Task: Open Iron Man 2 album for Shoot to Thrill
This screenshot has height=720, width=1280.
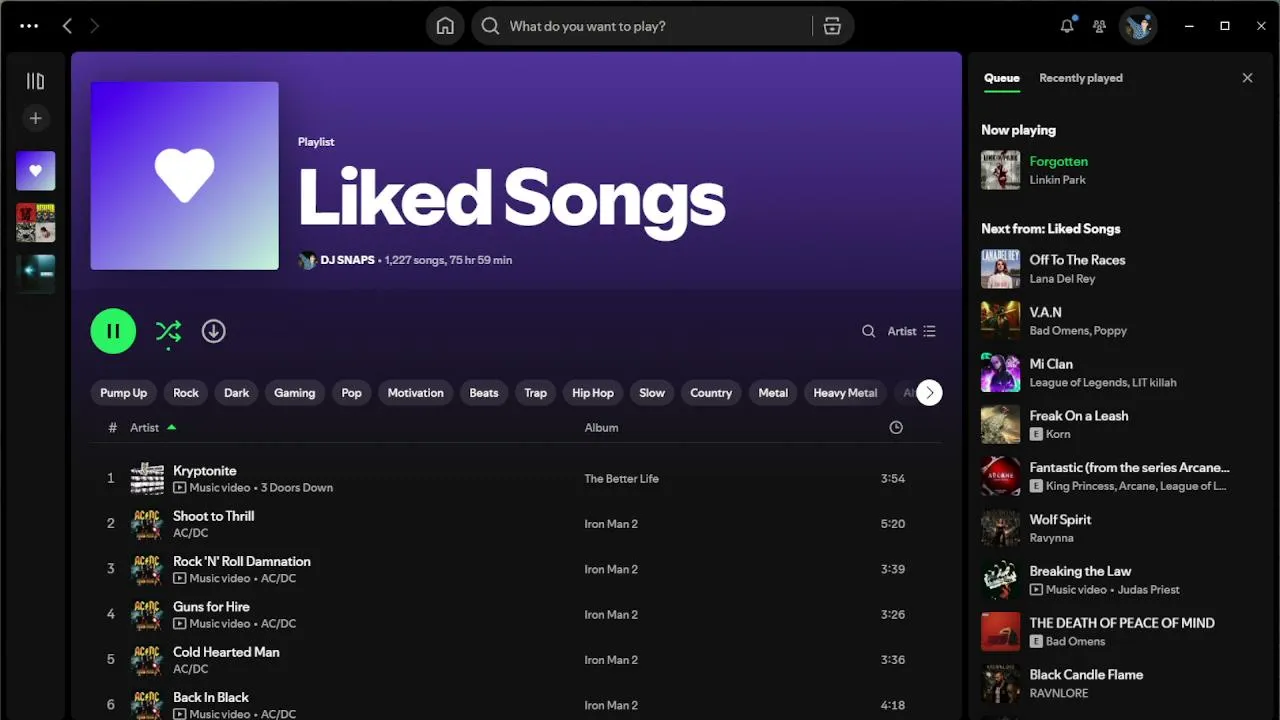Action: point(611,524)
